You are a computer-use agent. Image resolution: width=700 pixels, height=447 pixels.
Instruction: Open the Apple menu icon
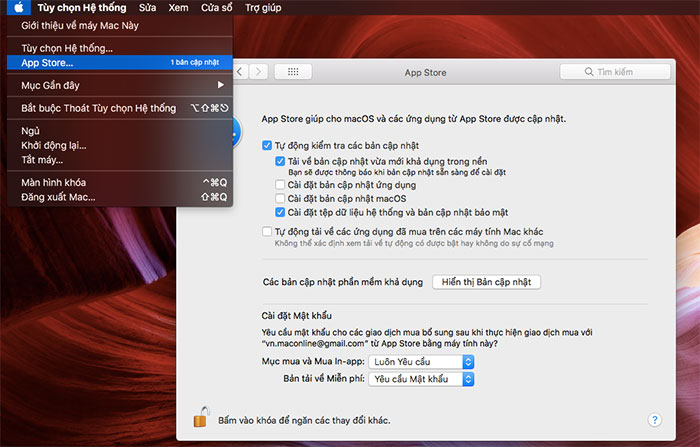(x=19, y=7)
